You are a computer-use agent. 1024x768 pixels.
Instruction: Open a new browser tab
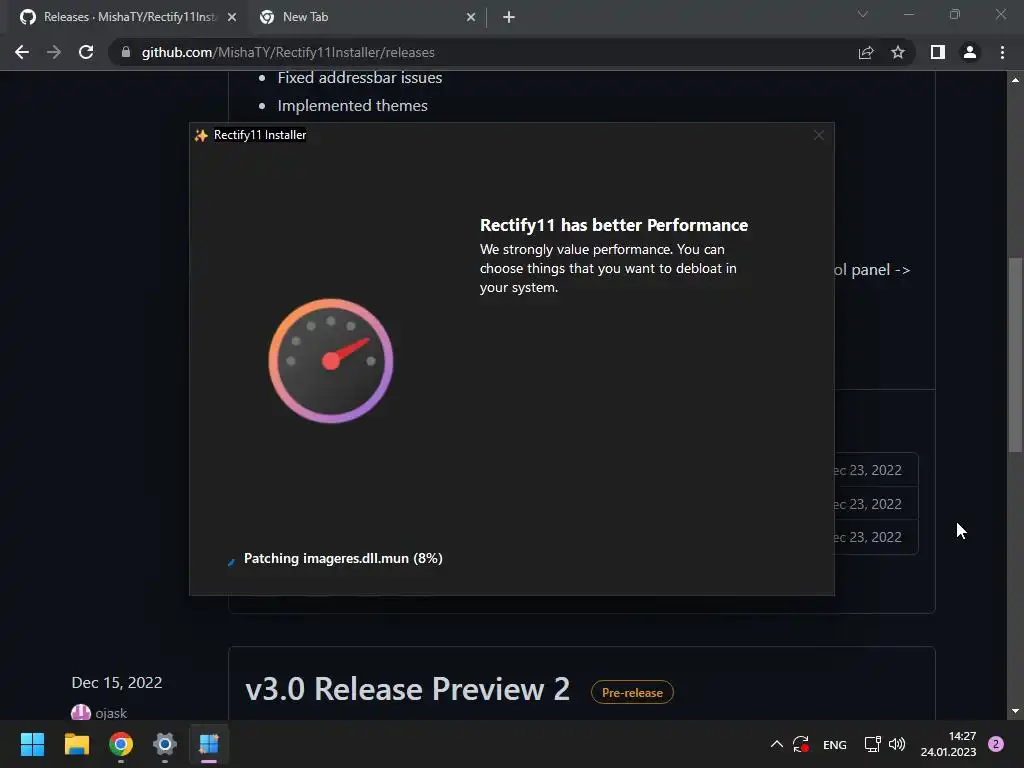[x=509, y=17]
